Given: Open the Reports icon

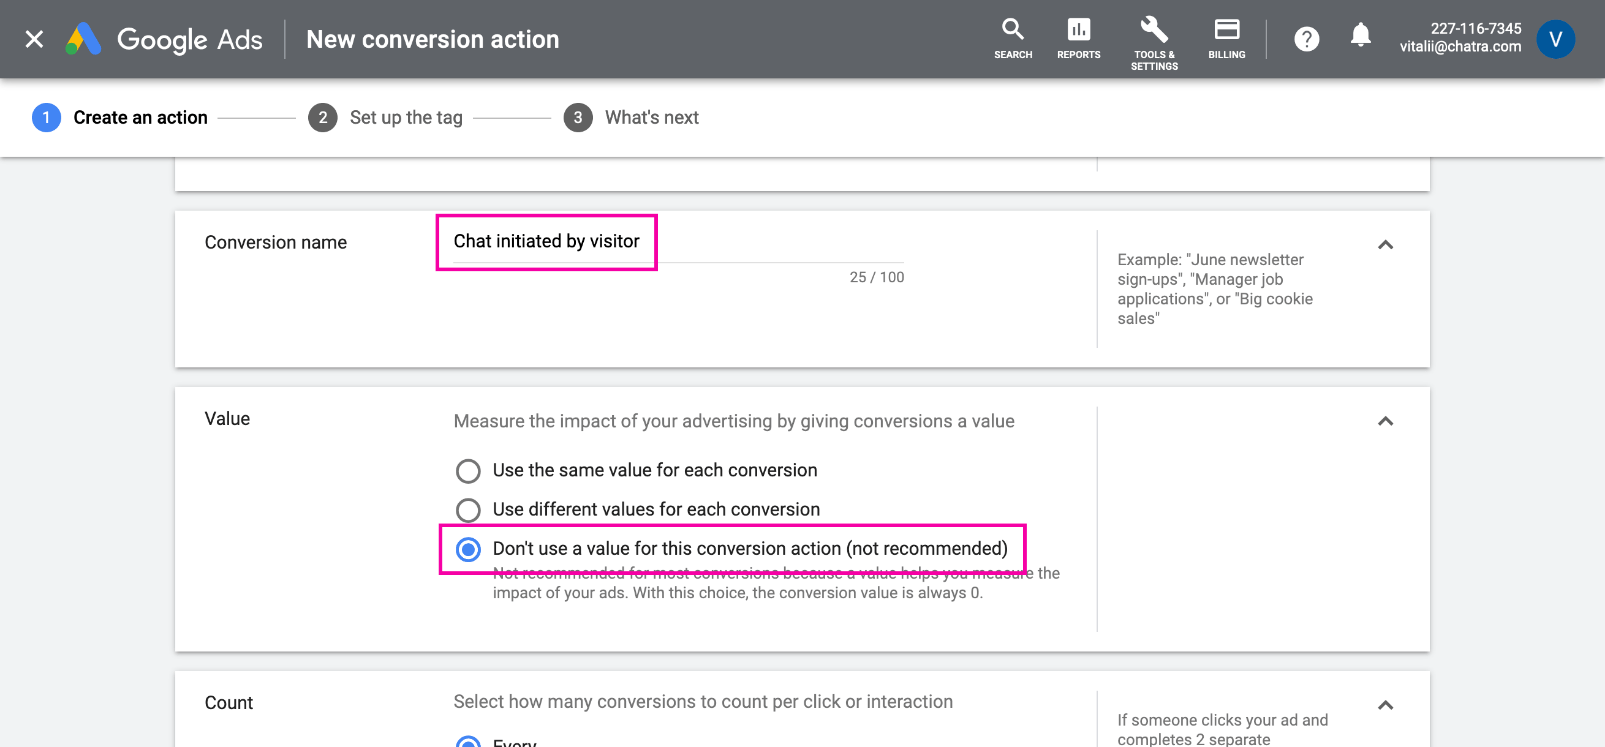Looking at the screenshot, I should click(x=1078, y=38).
